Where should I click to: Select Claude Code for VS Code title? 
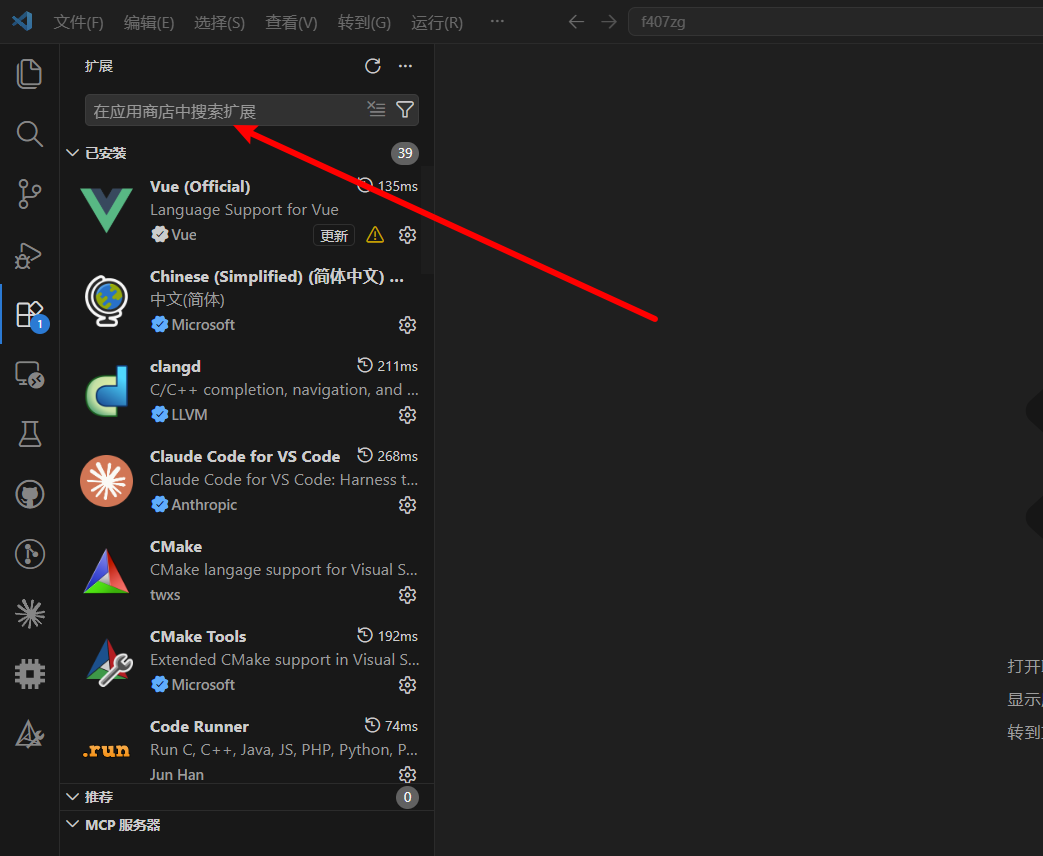[245, 456]
